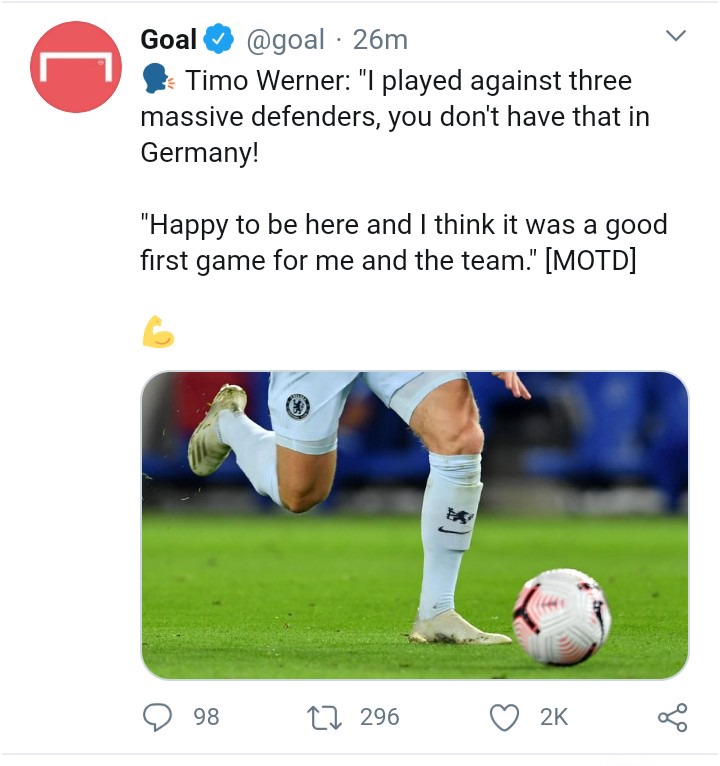Click the speaking head emoji
This screenshot has width=720, height=766.
click(158, 79)
